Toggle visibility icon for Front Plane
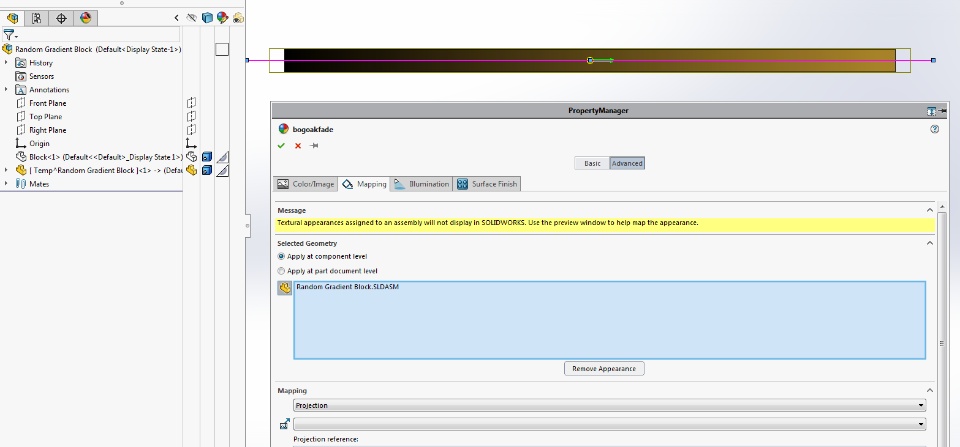Screen dimensions: 960x447 (192, 103)
